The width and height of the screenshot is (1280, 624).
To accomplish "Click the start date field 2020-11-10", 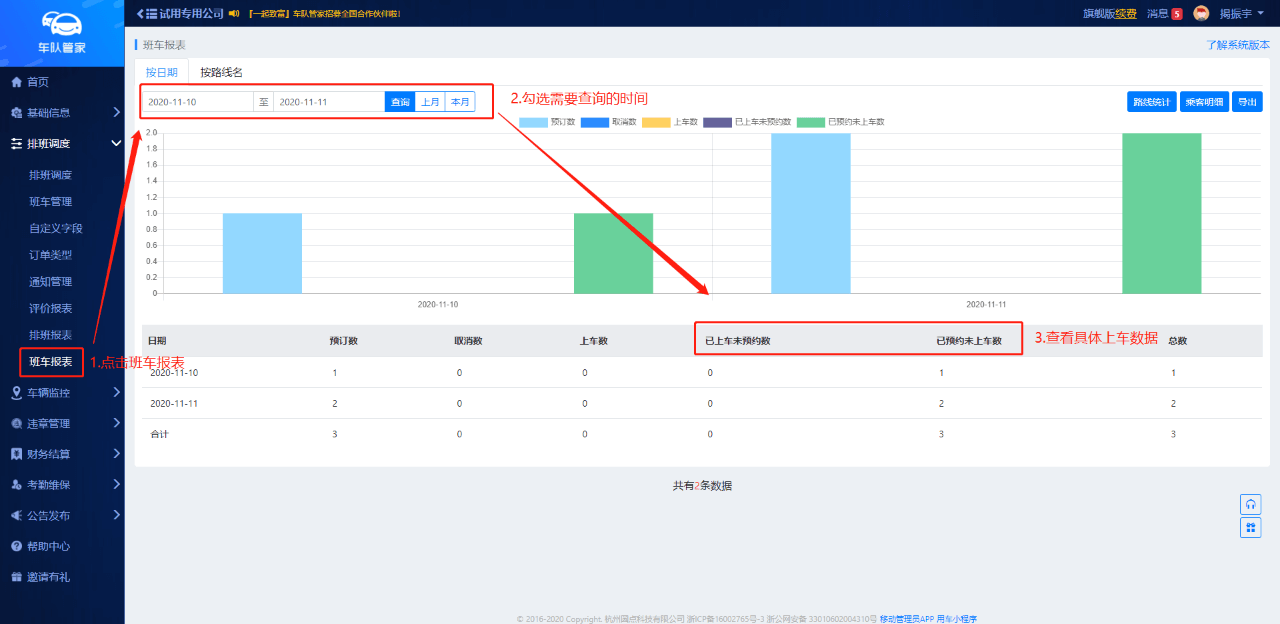I will coord(196,102).
